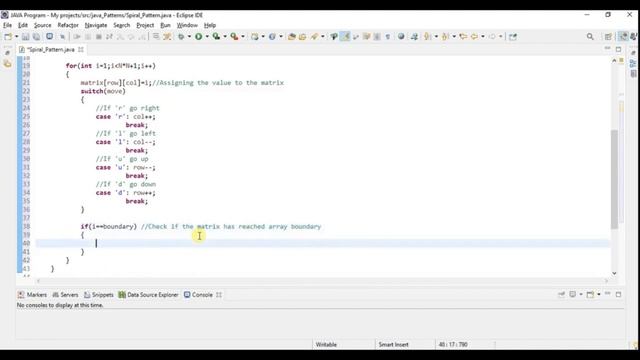Screen dimensions: 640x360
Task: Open the Coverage dropdown arrow
Action: (x=225, y=37)
